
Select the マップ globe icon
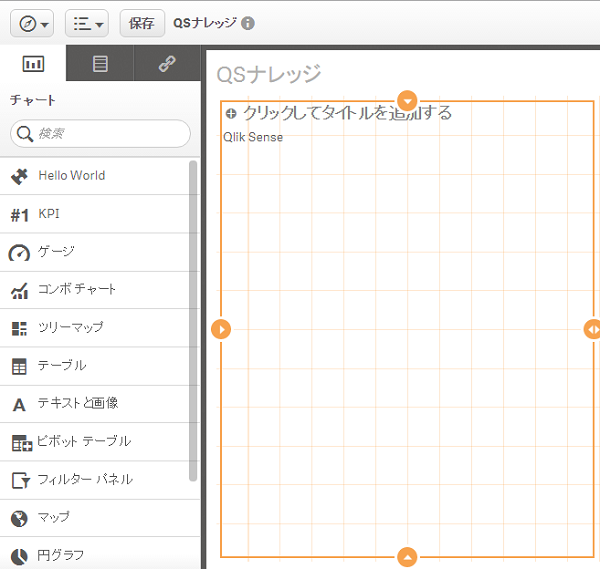point(19,518)
